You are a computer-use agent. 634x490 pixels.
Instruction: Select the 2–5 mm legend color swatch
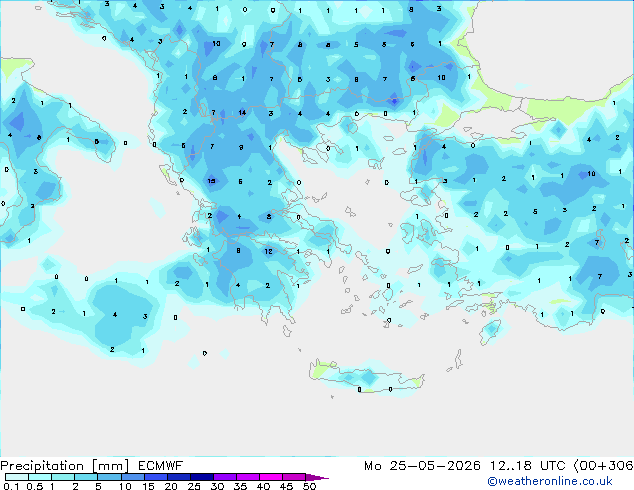86,477
